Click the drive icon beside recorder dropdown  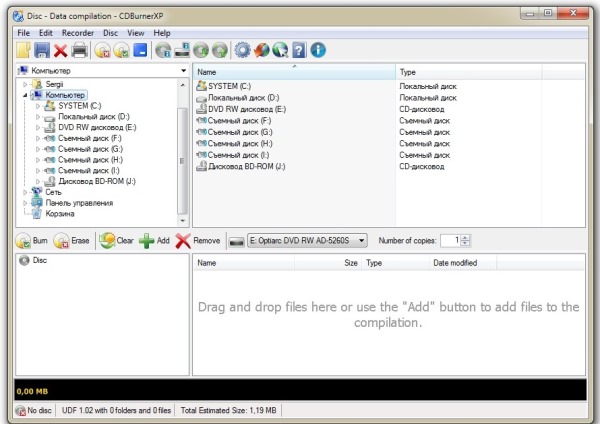(236, 241)
